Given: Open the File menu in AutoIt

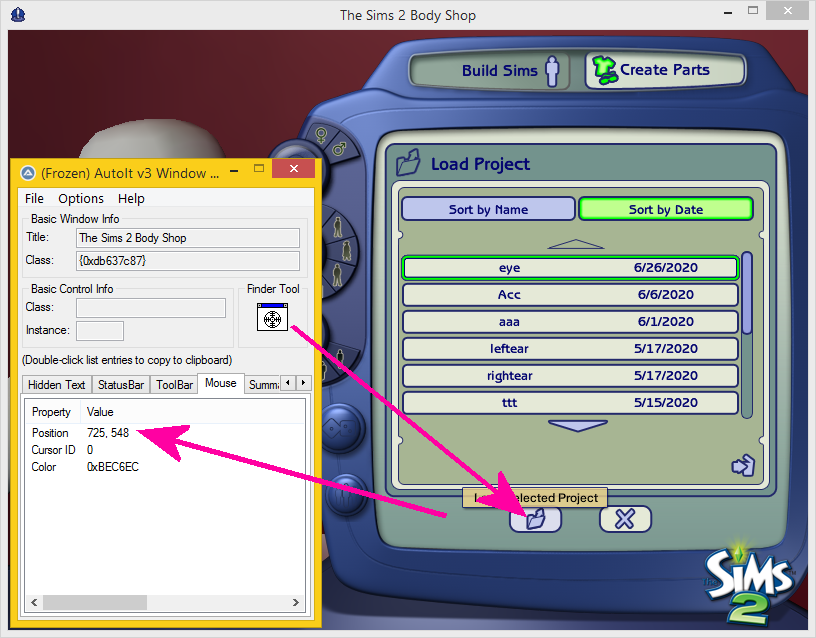Looking at the screenshot, I should (x=34, y=199).
